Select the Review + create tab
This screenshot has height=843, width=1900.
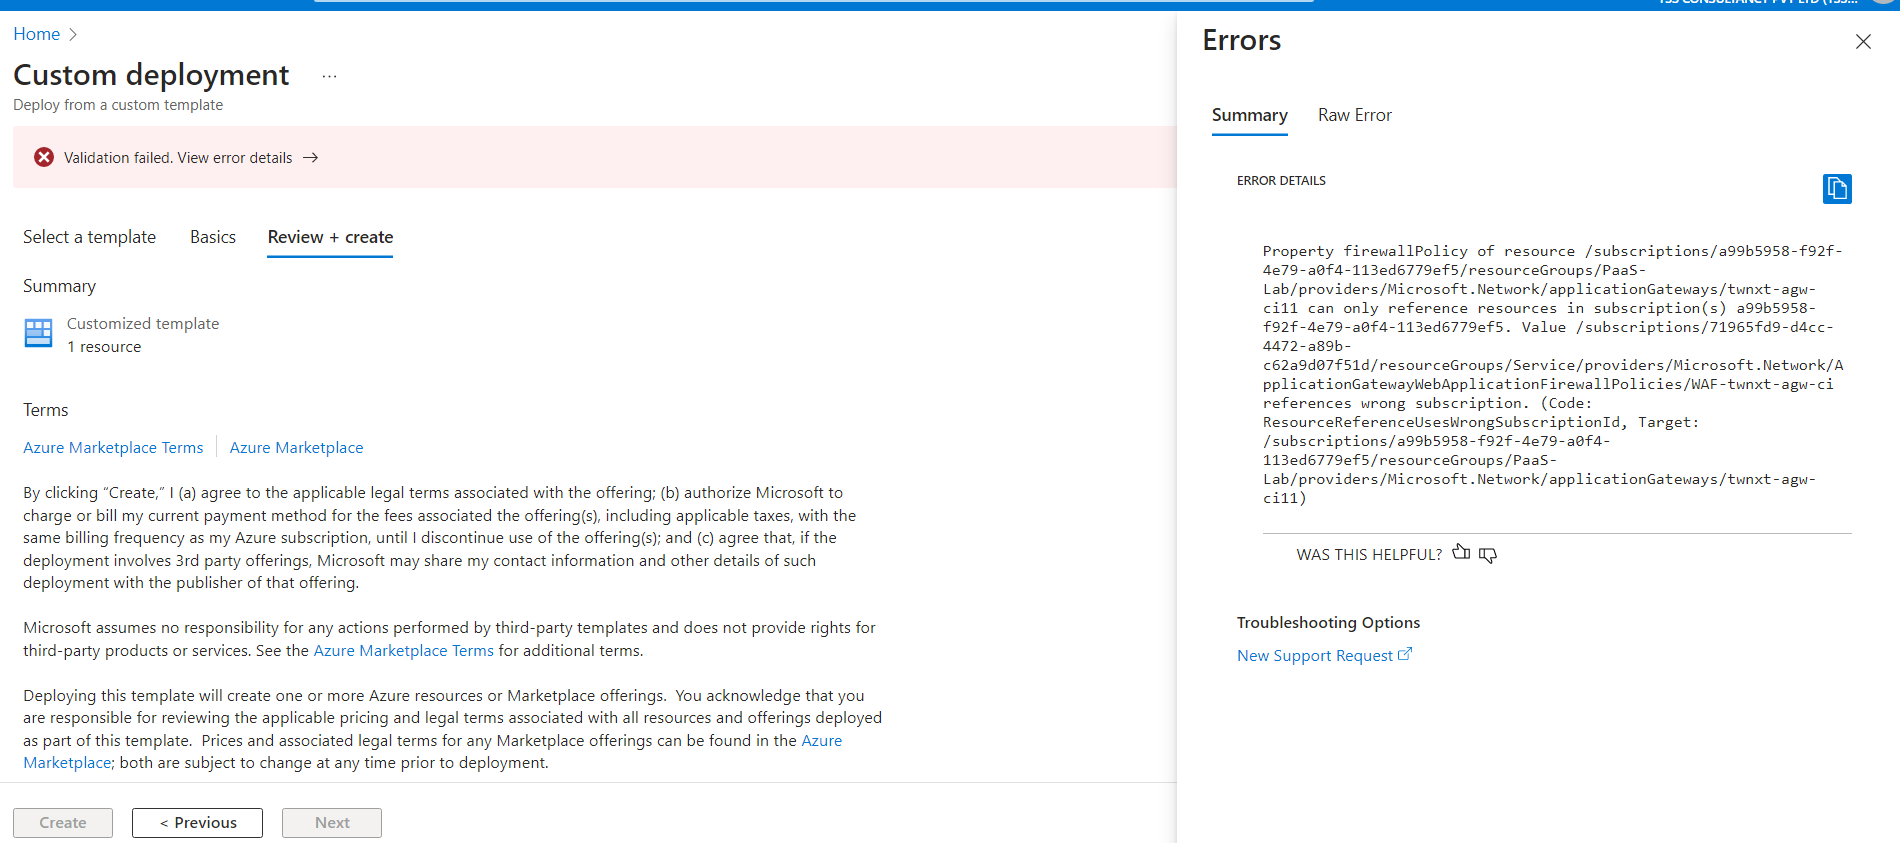point(330,237)
